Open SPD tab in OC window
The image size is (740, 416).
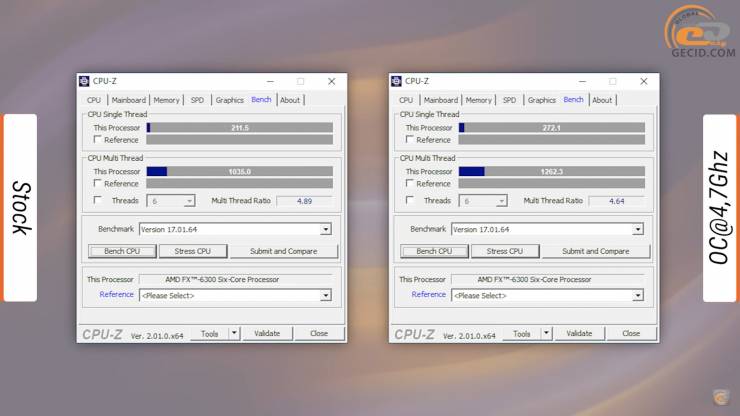pos(509,100)
